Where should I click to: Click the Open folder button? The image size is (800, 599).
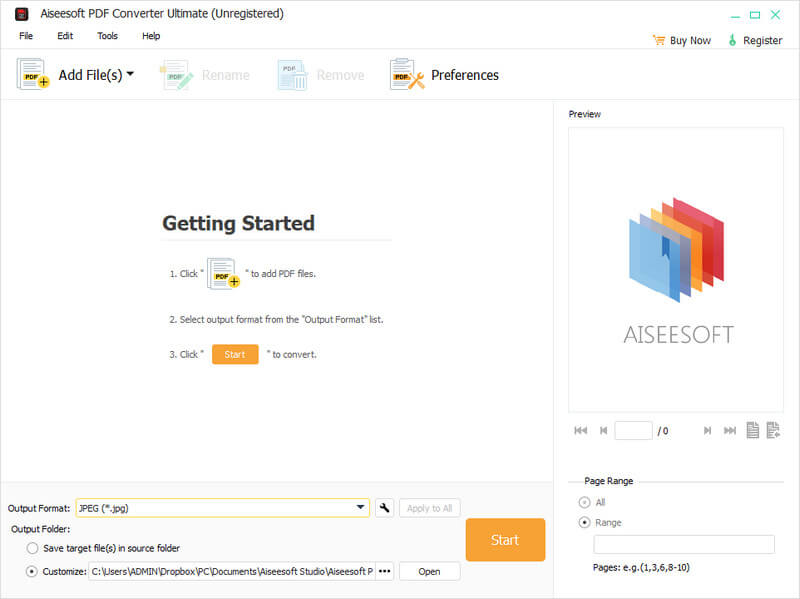429,571
